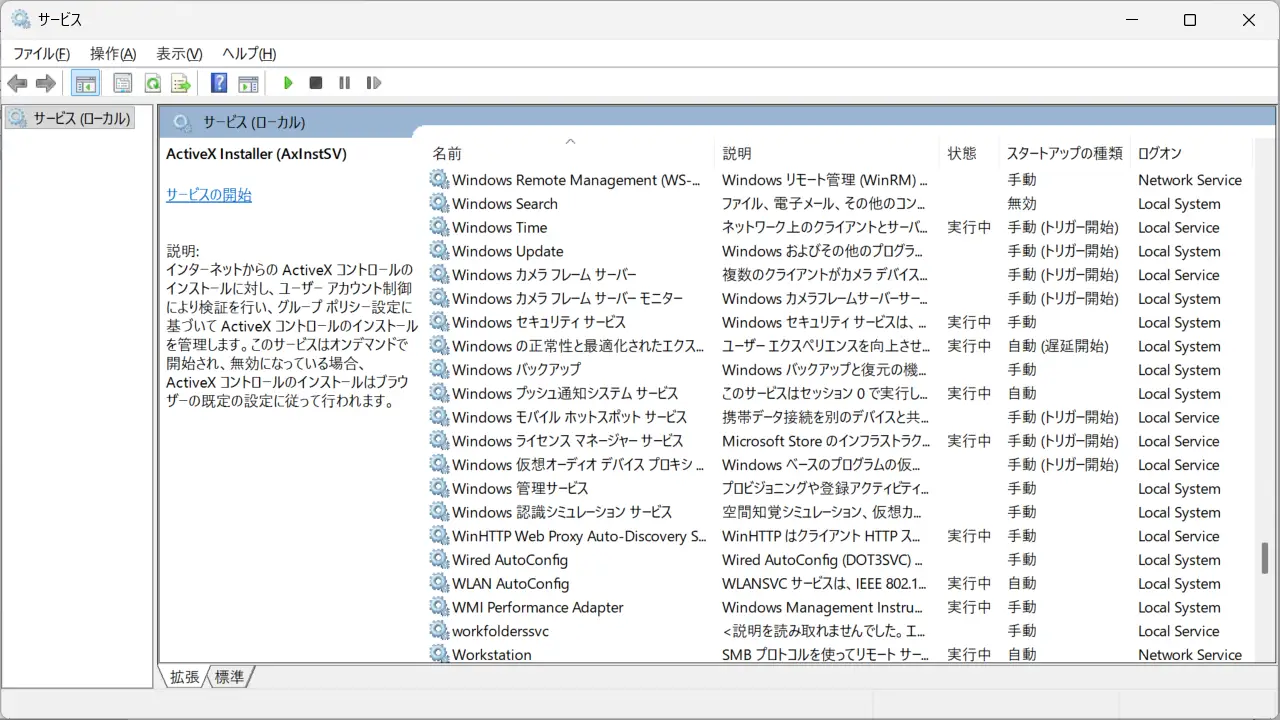The width and height of the screenshot is (1280, 720).
Task: Toggle the console tree visibility icon
Action: click(86, 82)
